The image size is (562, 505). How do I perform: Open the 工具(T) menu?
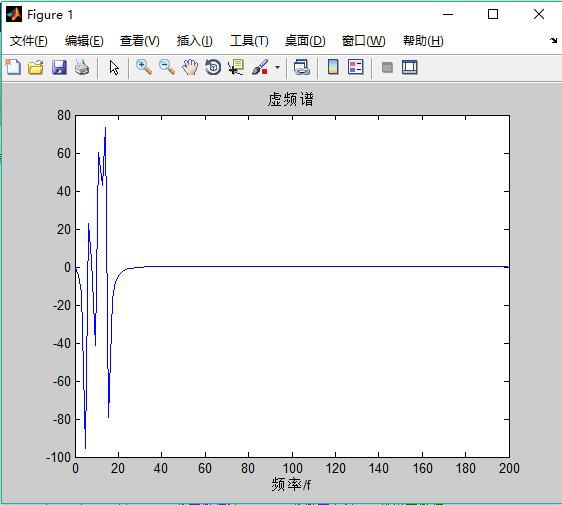249,41
